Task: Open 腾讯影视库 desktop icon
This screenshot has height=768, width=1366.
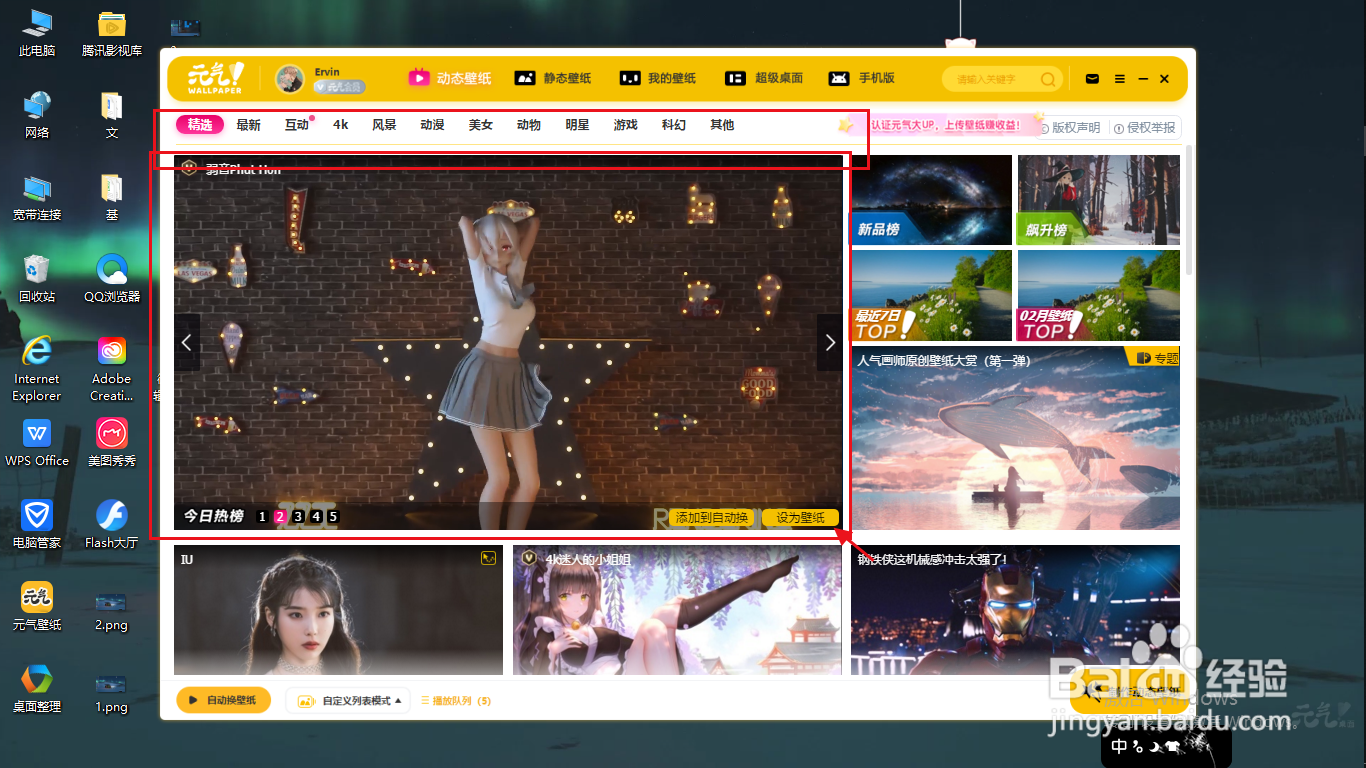Action: pos(112,33)
